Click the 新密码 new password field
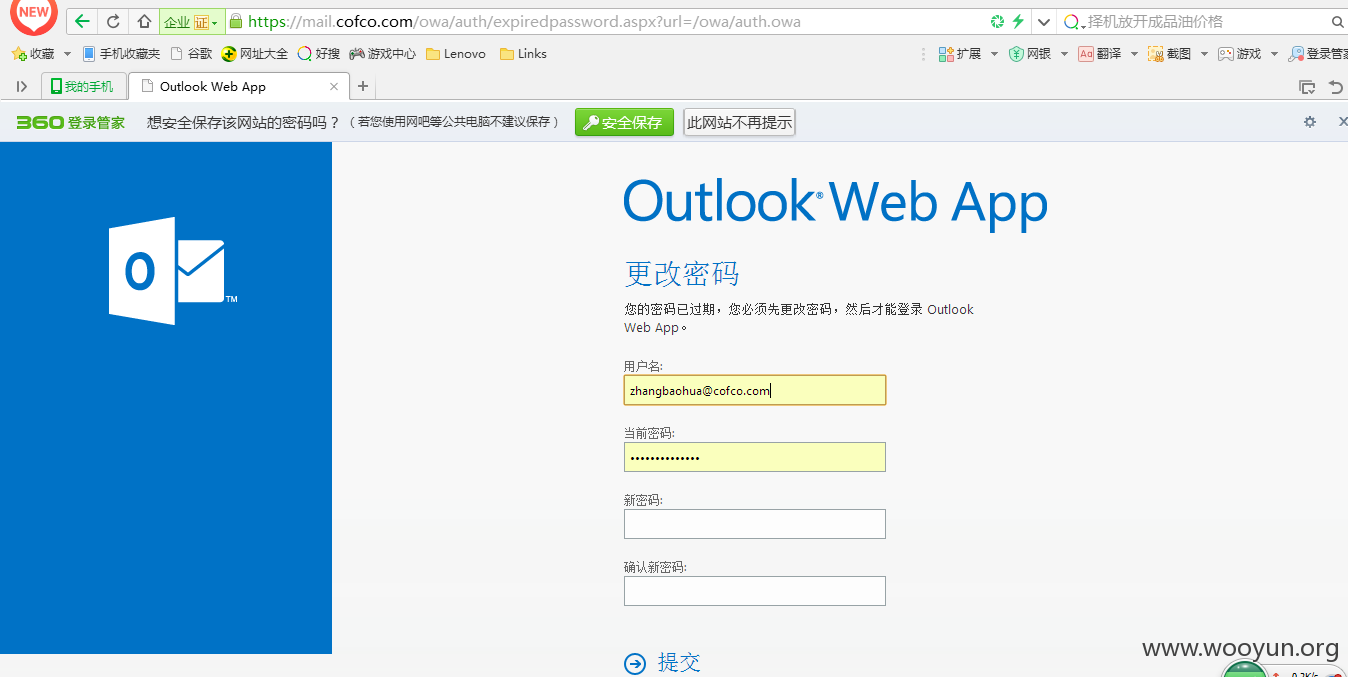The image size is (1348, 677). coord(755,524)
